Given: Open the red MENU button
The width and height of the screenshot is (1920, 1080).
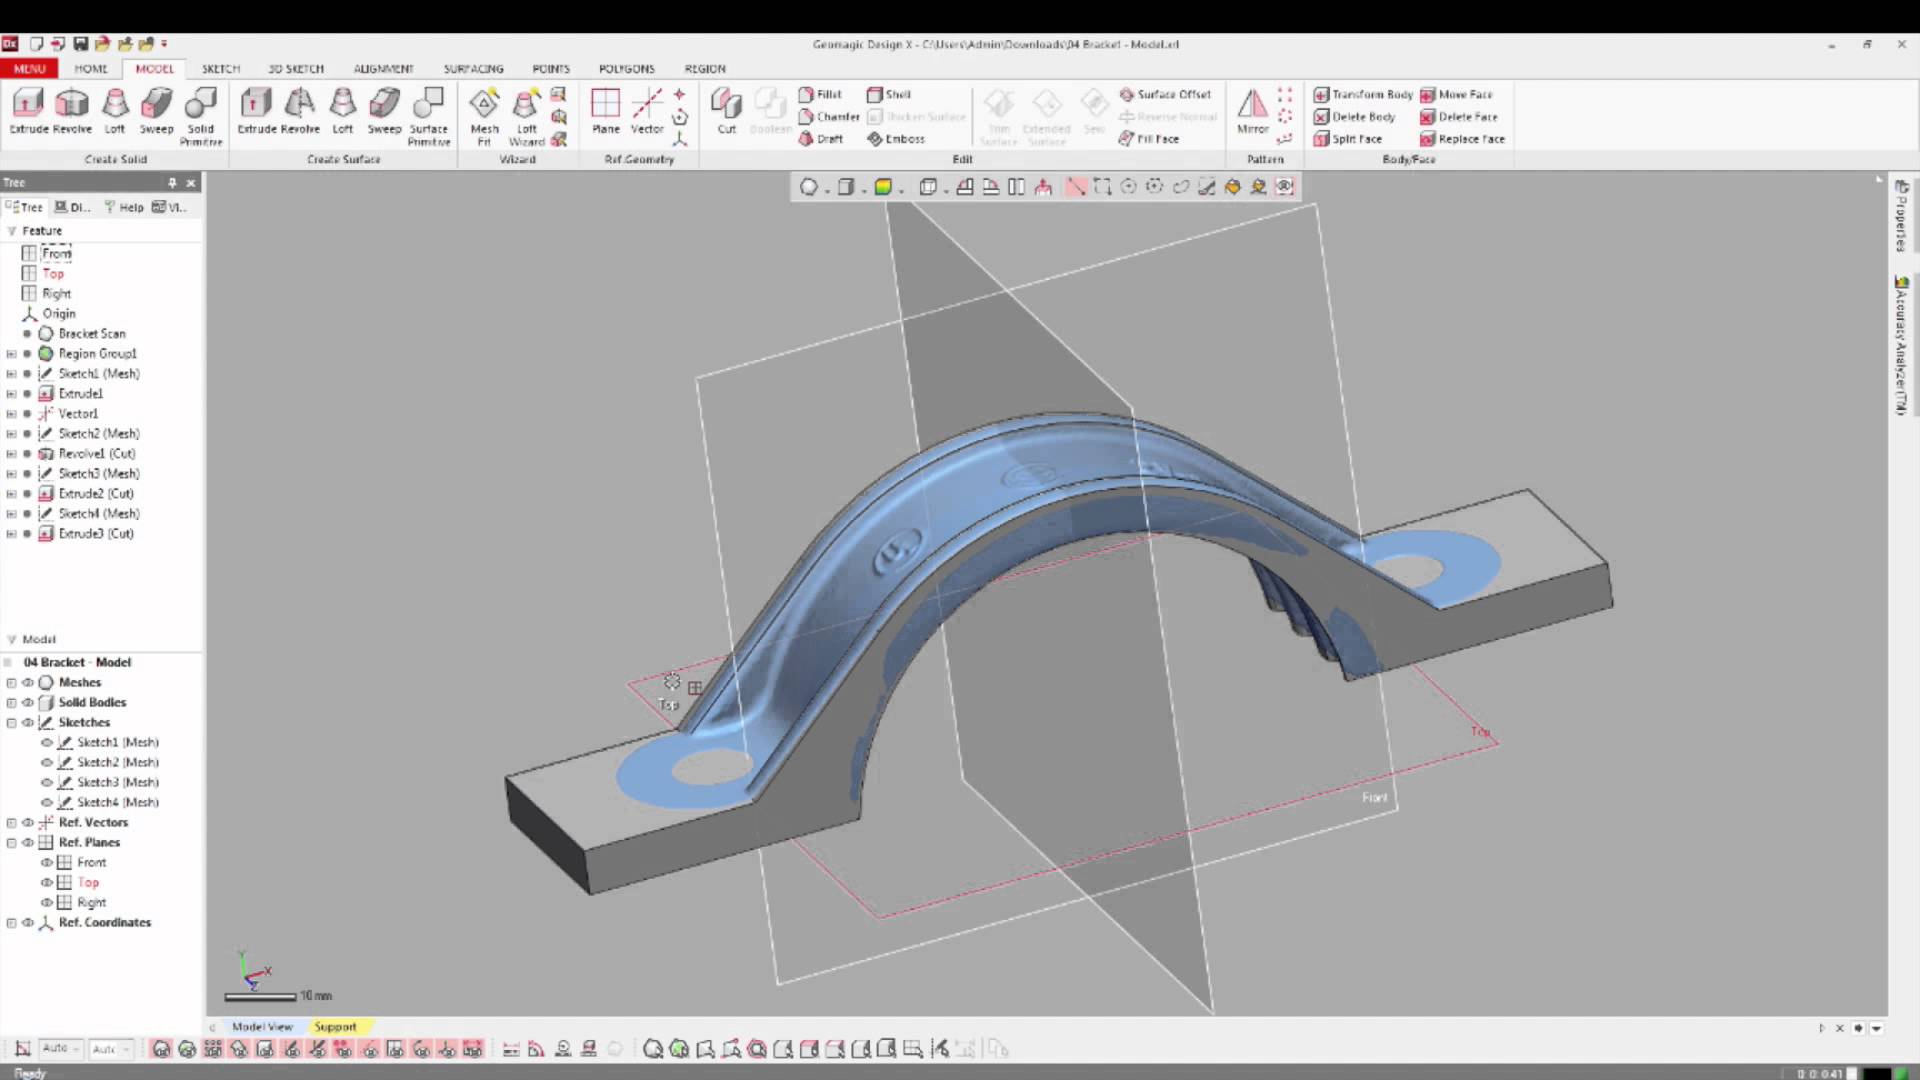Looking at the screenshot, I should coord(29,69).
